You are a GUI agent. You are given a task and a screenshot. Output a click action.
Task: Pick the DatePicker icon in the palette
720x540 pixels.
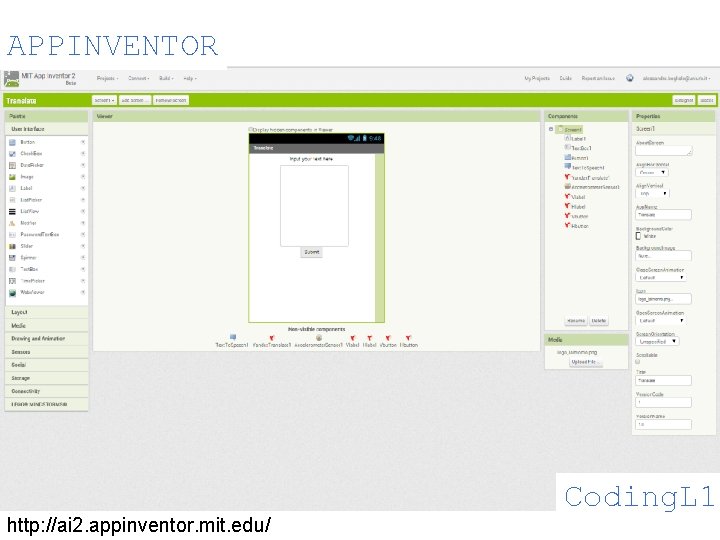(12, 165)
